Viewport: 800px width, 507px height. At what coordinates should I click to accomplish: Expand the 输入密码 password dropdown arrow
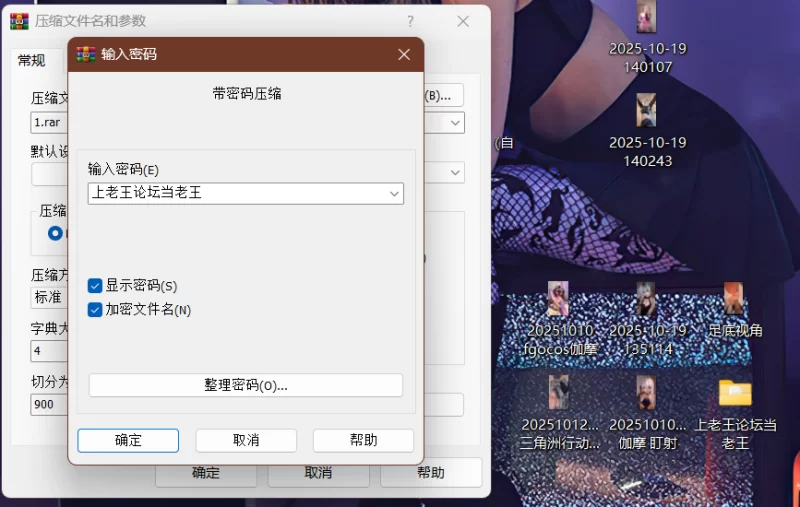pyautogui.click(x=394, y=194)
